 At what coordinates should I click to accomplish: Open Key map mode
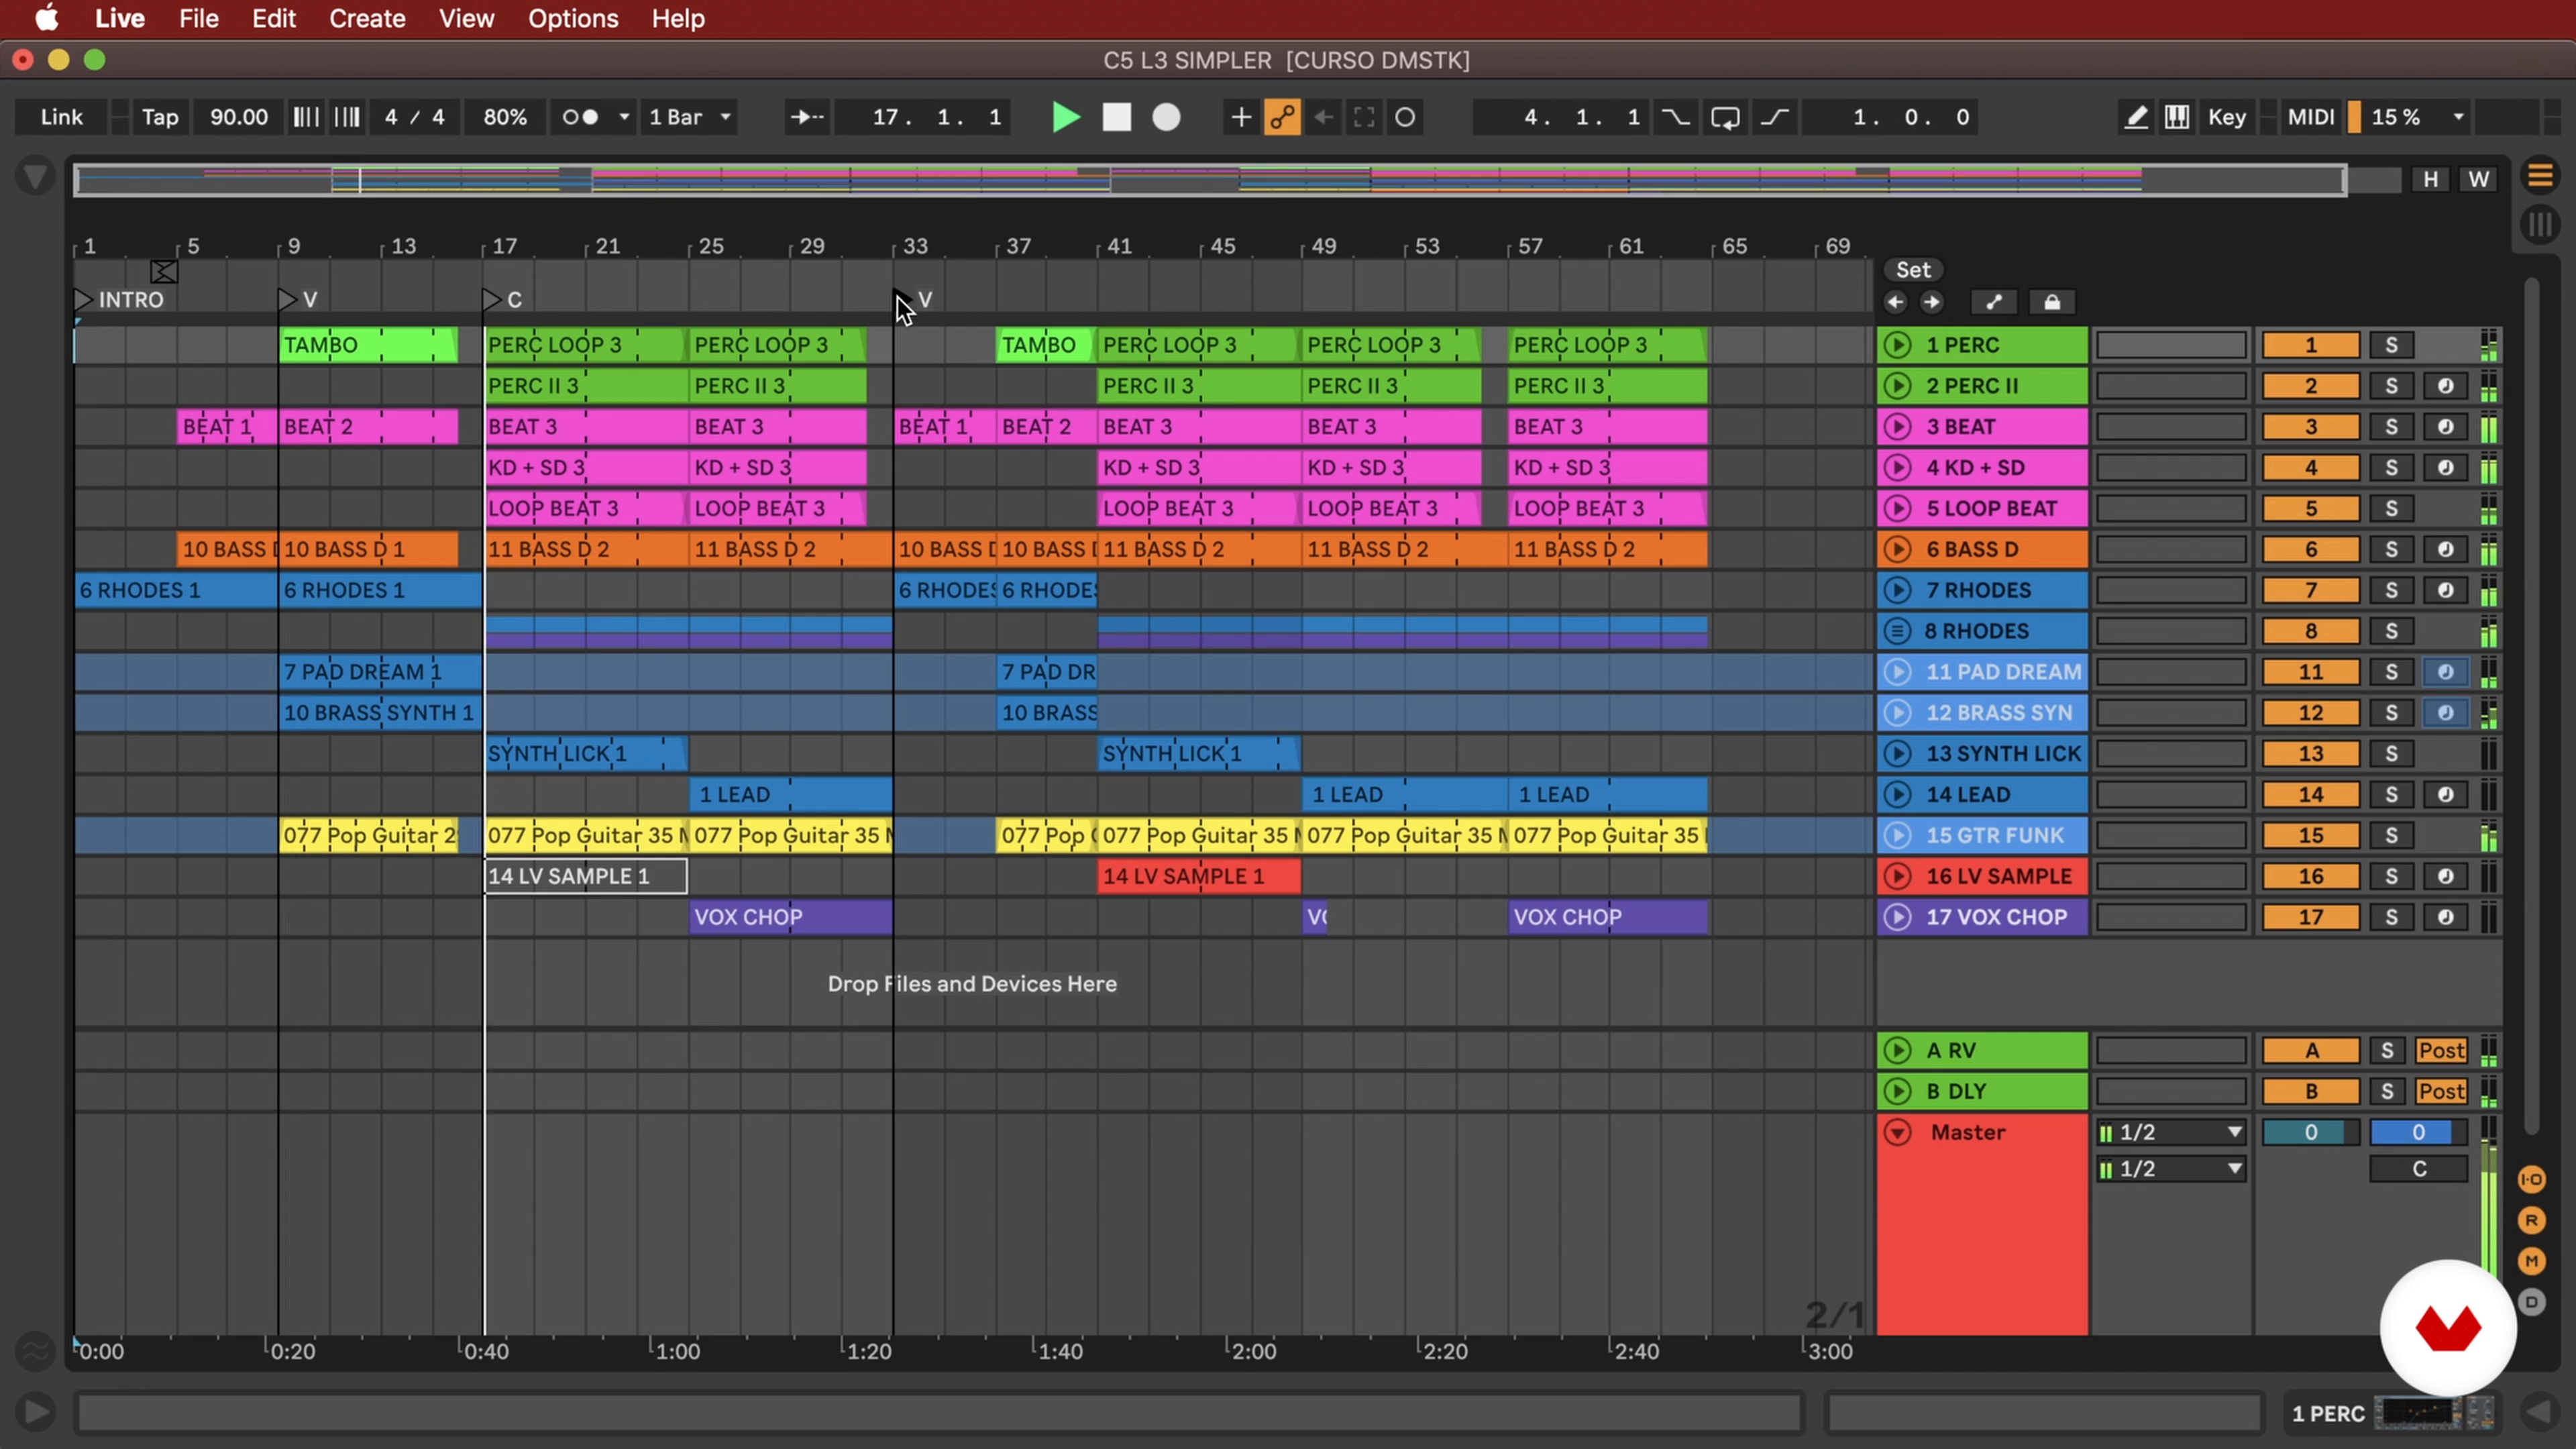pyautogui.click(x=2227, y=117)
